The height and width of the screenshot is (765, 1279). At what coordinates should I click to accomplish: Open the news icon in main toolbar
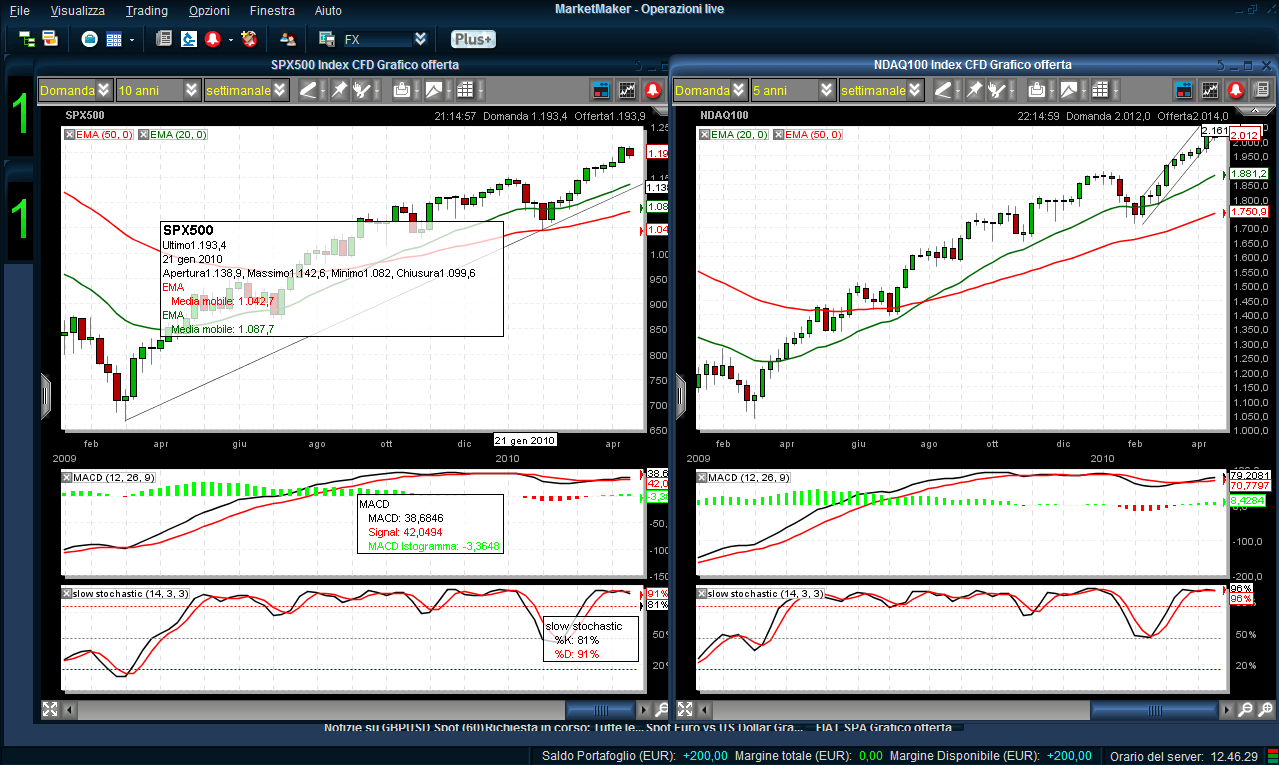164,39
